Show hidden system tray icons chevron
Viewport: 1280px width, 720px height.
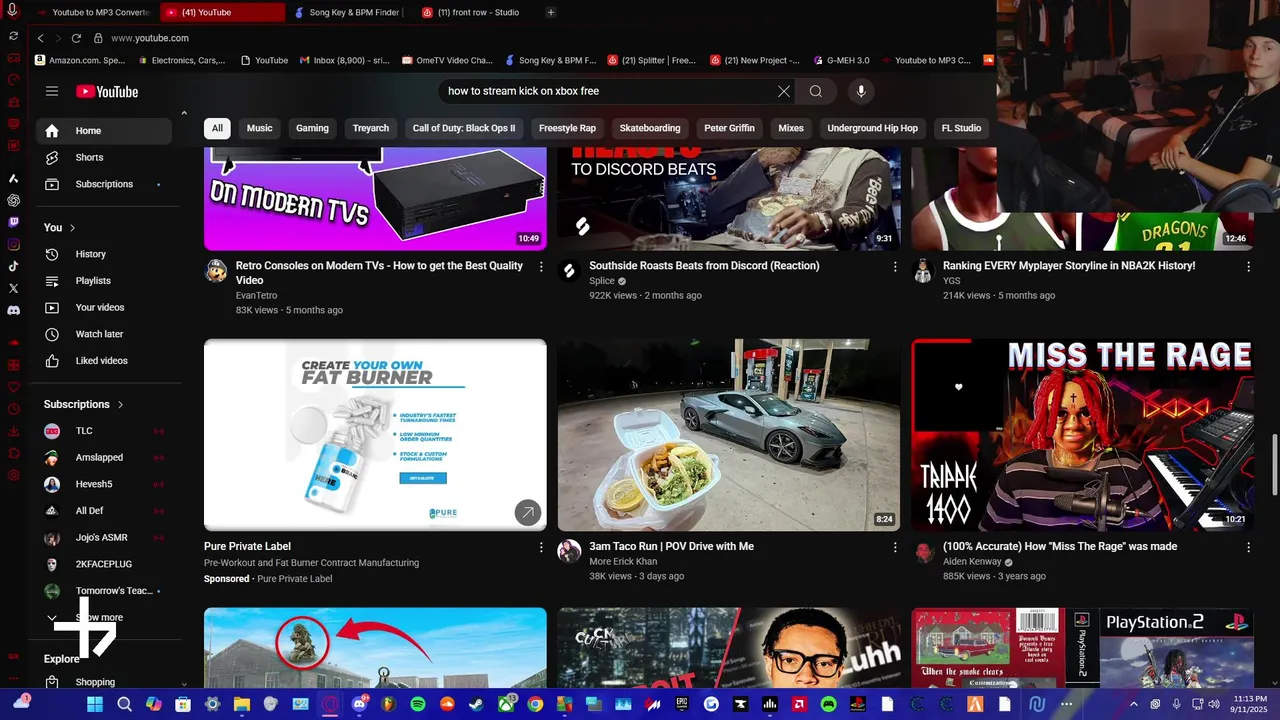pyautogui.click(x=1134, y=704)
